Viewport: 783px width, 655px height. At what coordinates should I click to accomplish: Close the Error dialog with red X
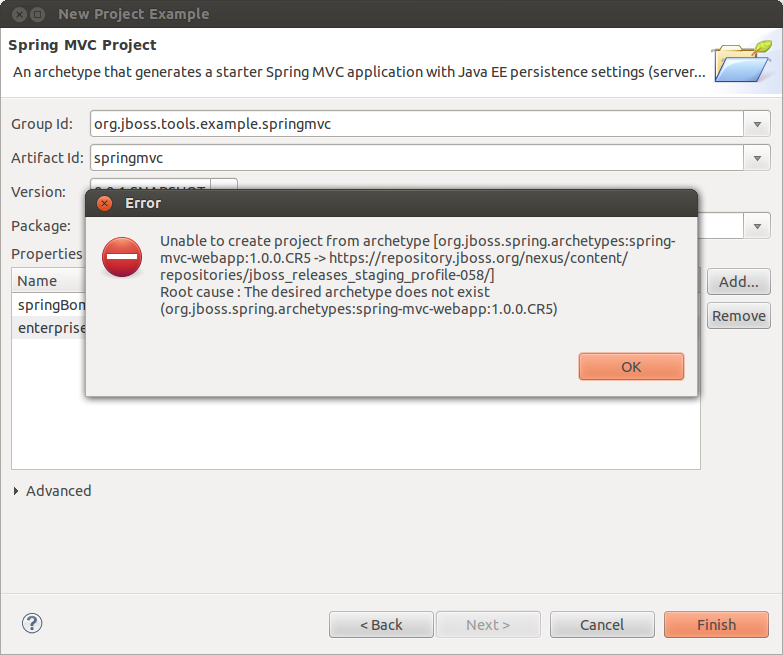[104, 203]
